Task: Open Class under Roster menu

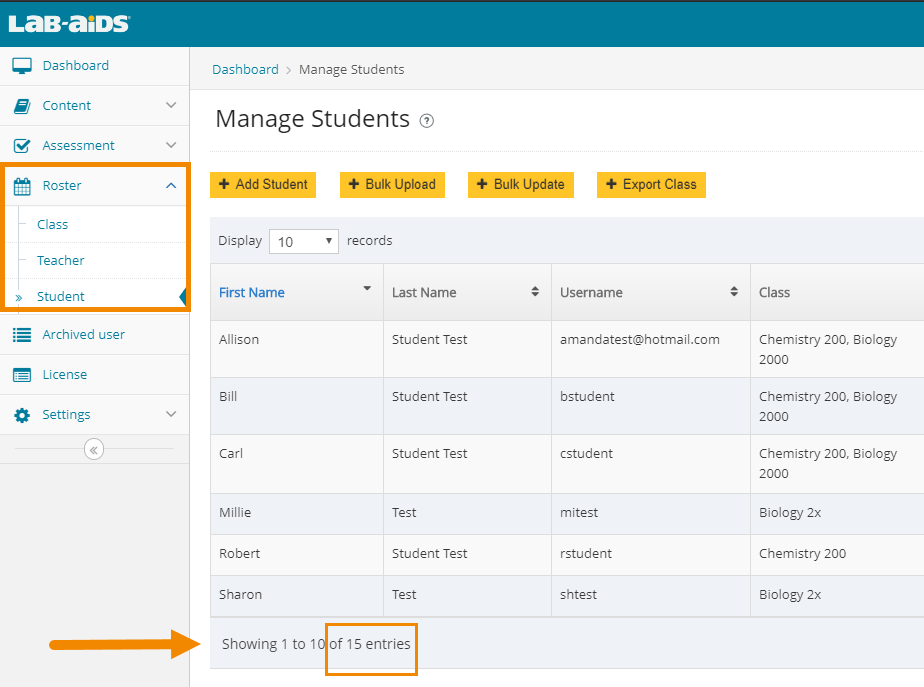Action: tap(53, 225)
